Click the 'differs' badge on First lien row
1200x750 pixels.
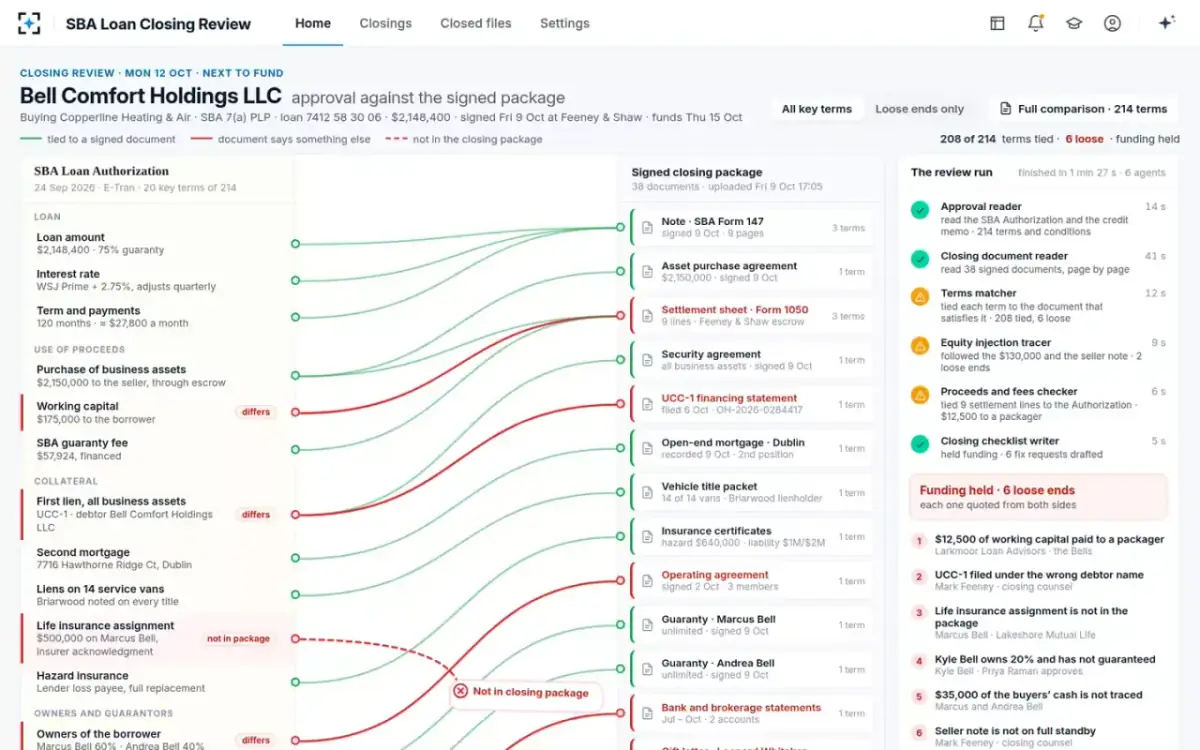[x=256, y=514]
